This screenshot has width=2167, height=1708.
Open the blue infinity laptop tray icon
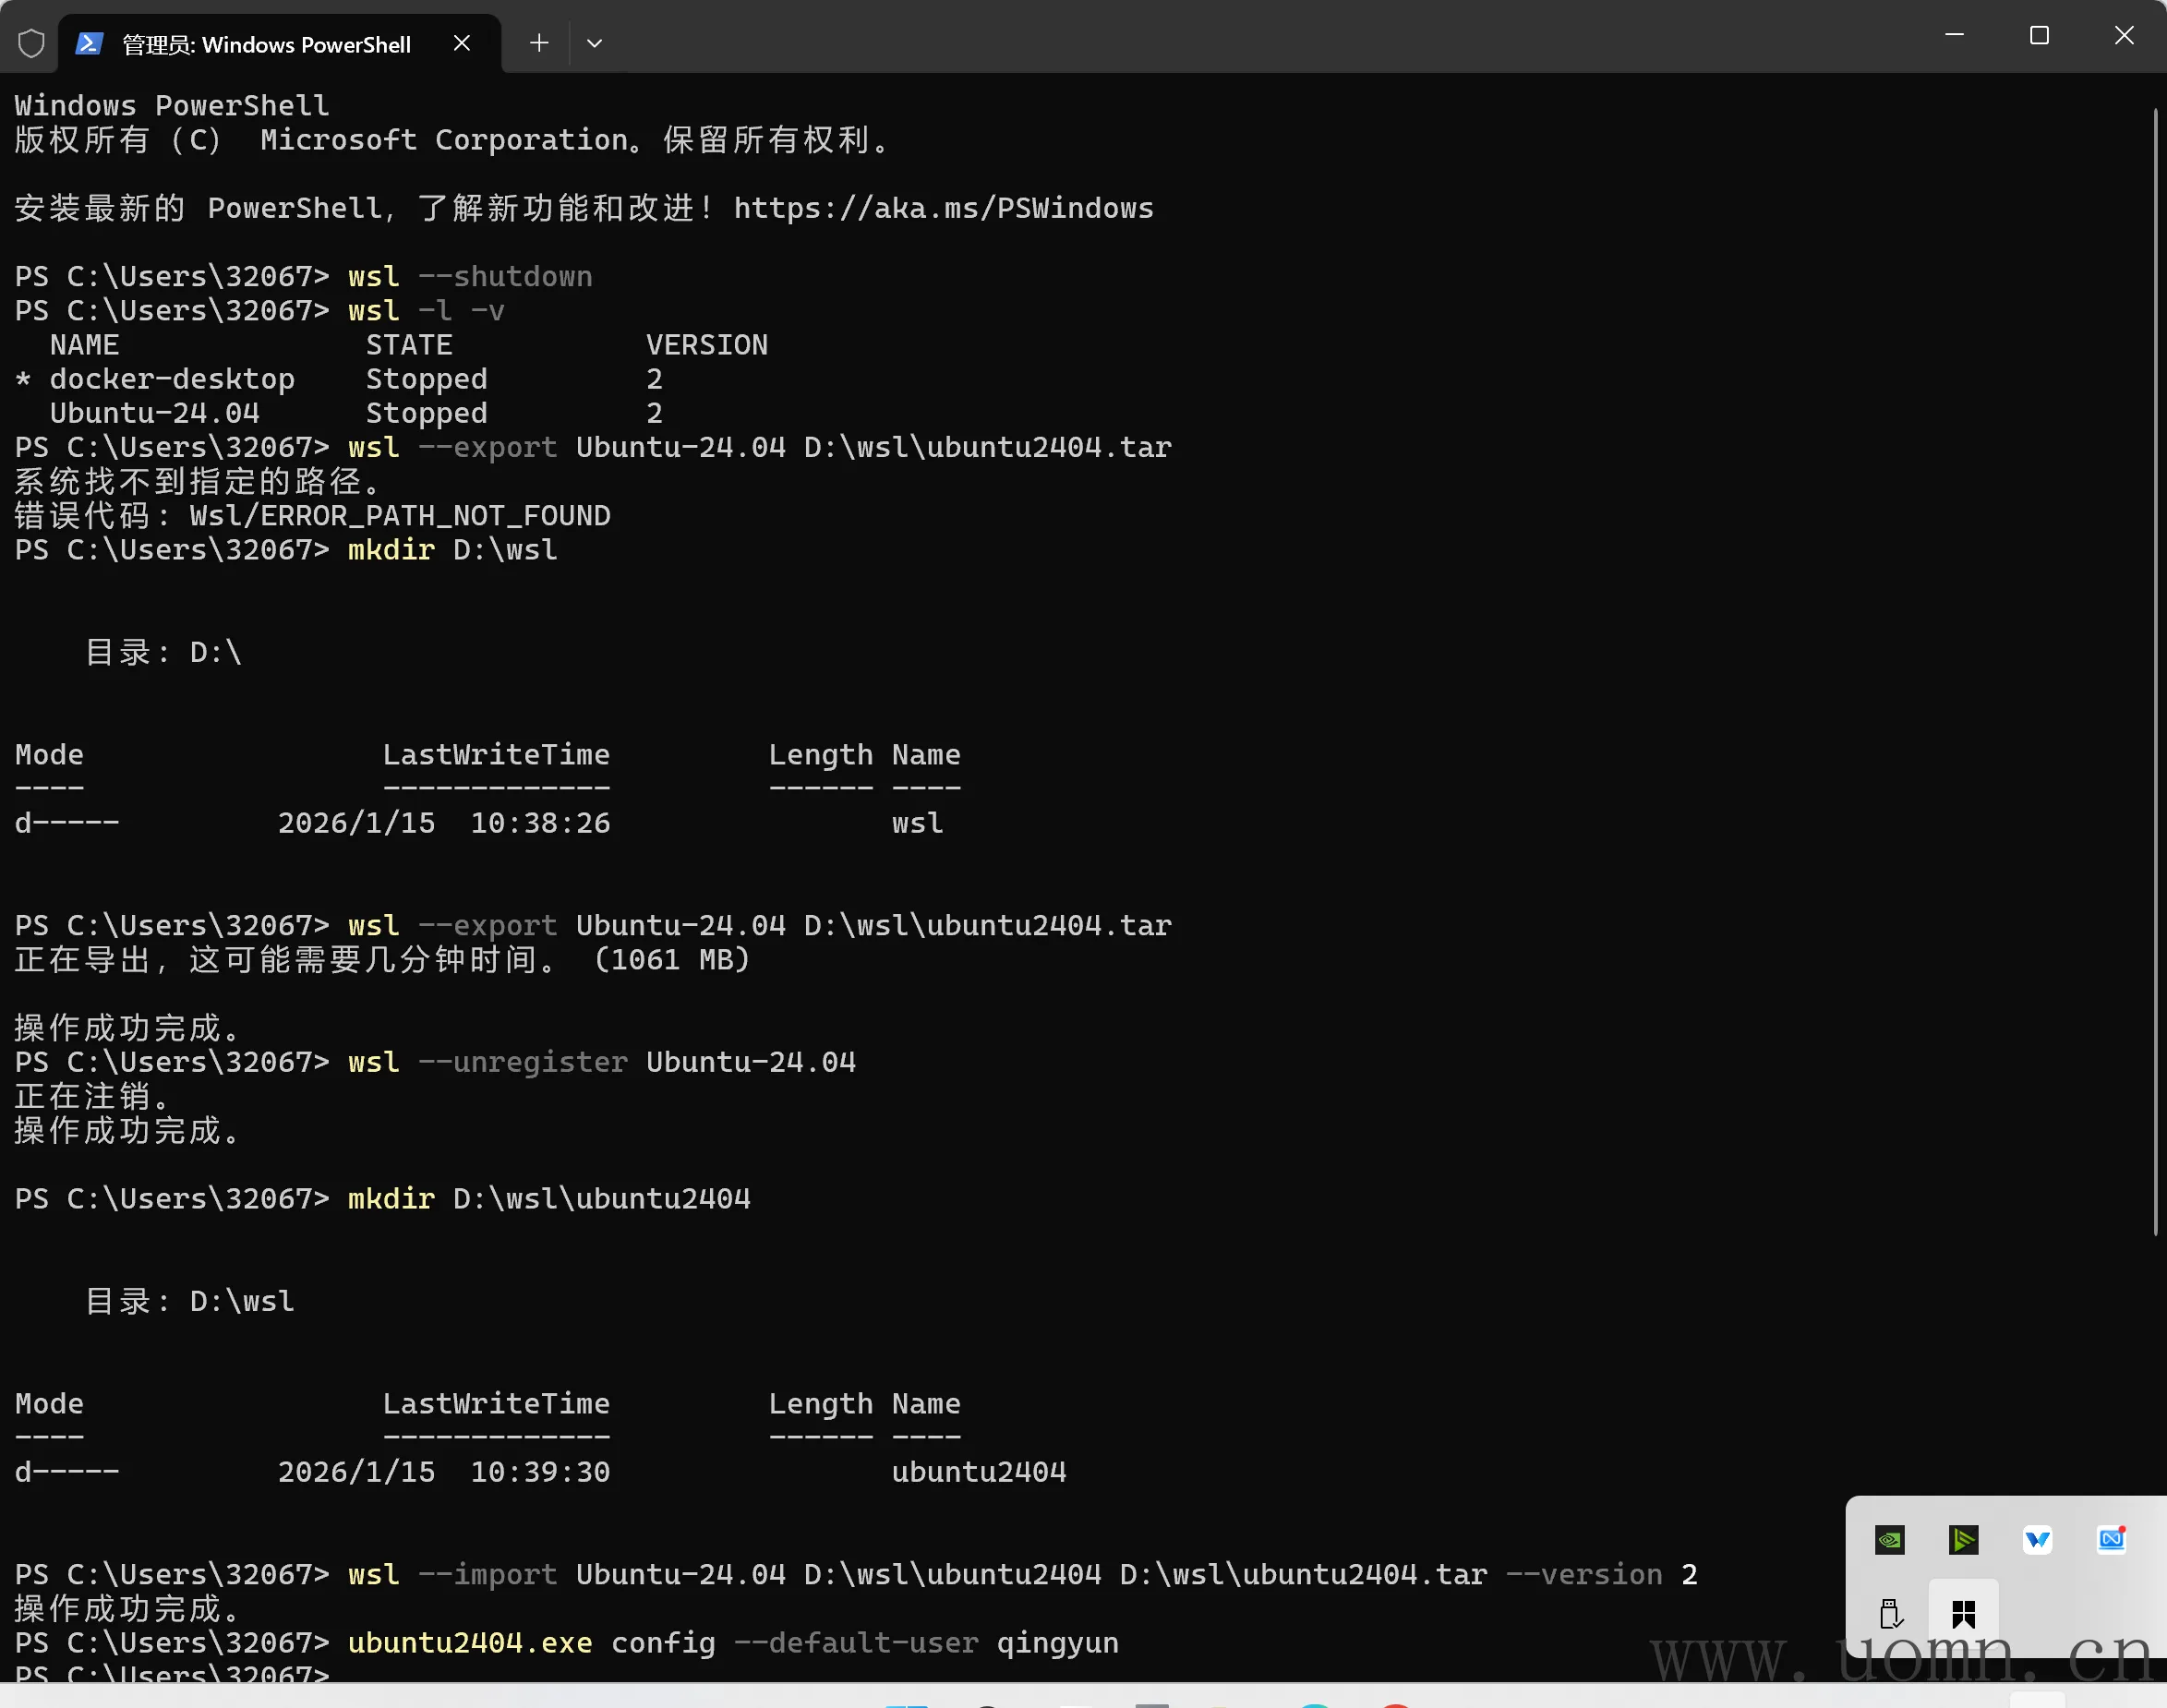pos(2111,1540)
